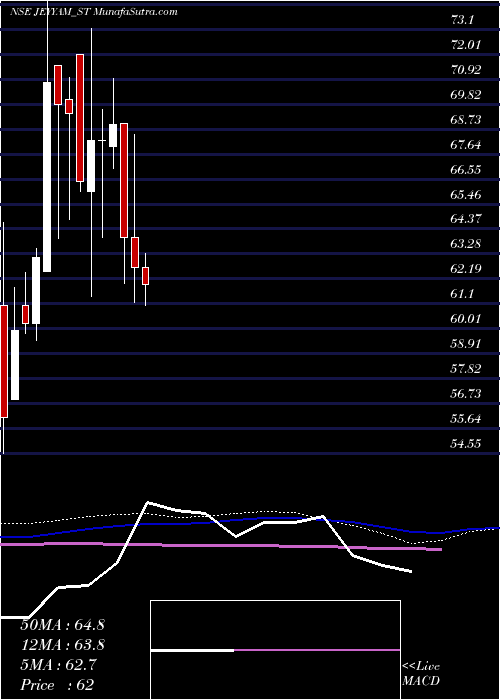Select the 55.64 price axis label
Screen dimensions: 500x700
[x=466, y=419]
